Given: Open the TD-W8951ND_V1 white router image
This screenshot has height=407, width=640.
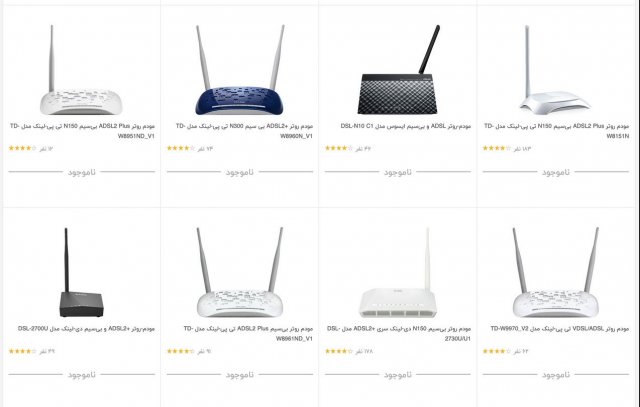Looking at the screenshot, I should coord(81,70).
